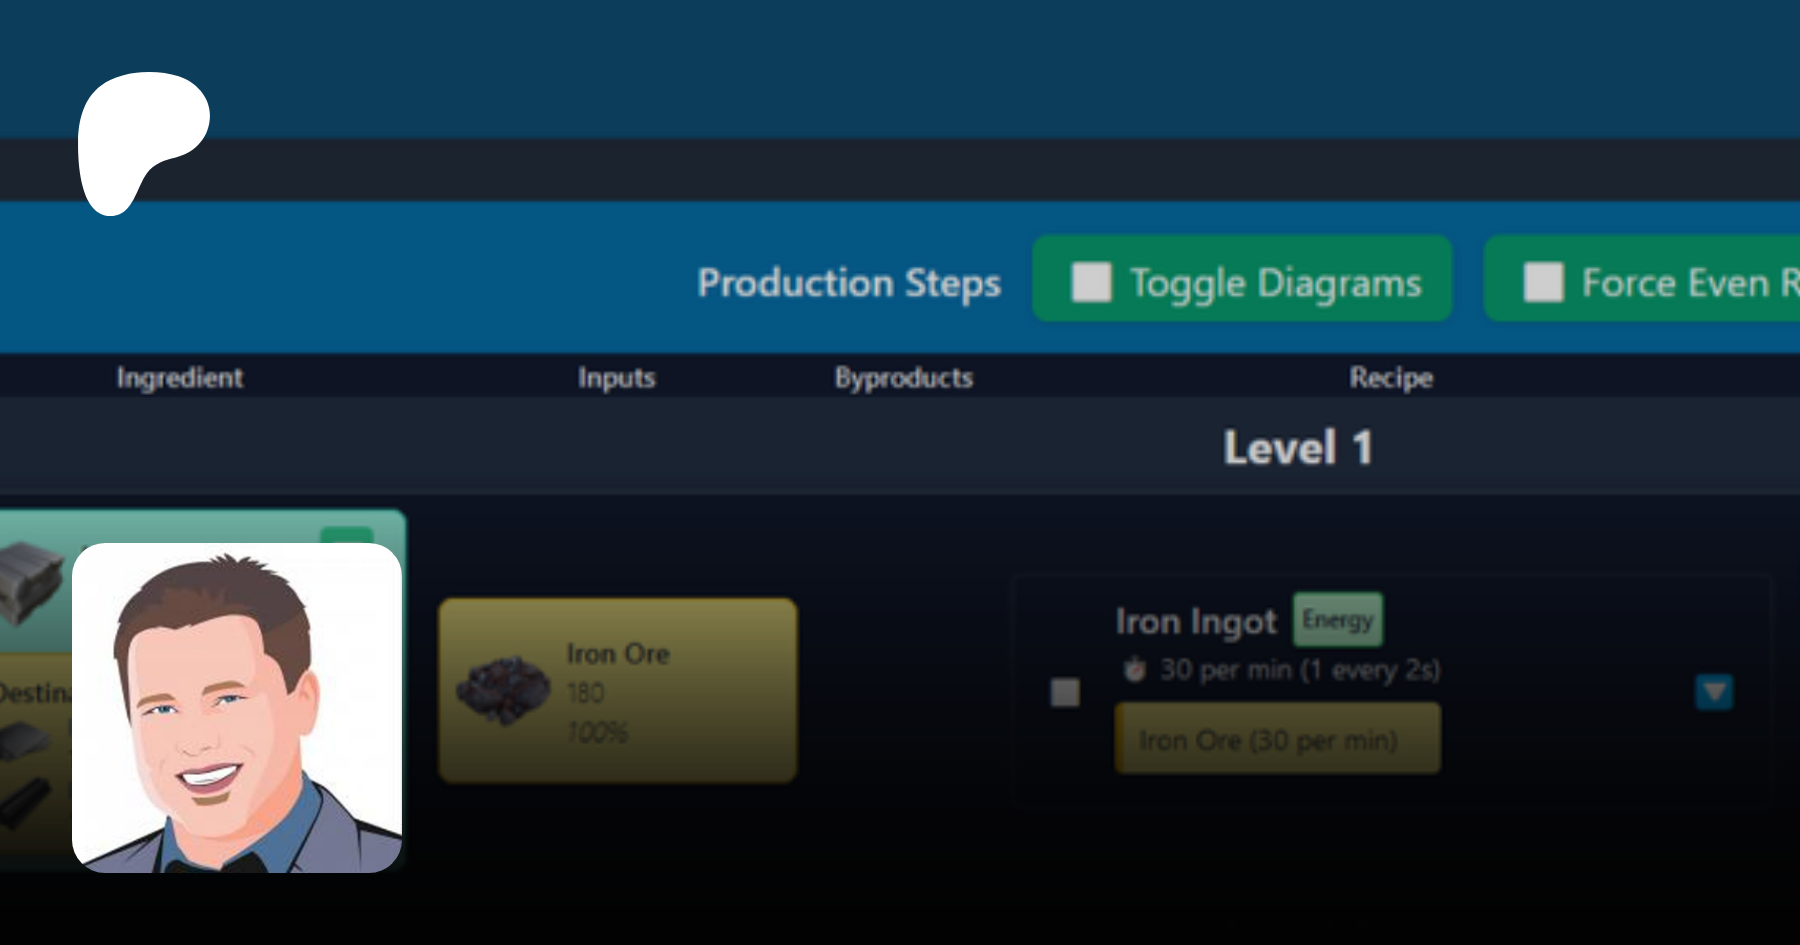Click the Patreon logo
The width and height of the screenshot is (1800, 945).
pos(142,140)
